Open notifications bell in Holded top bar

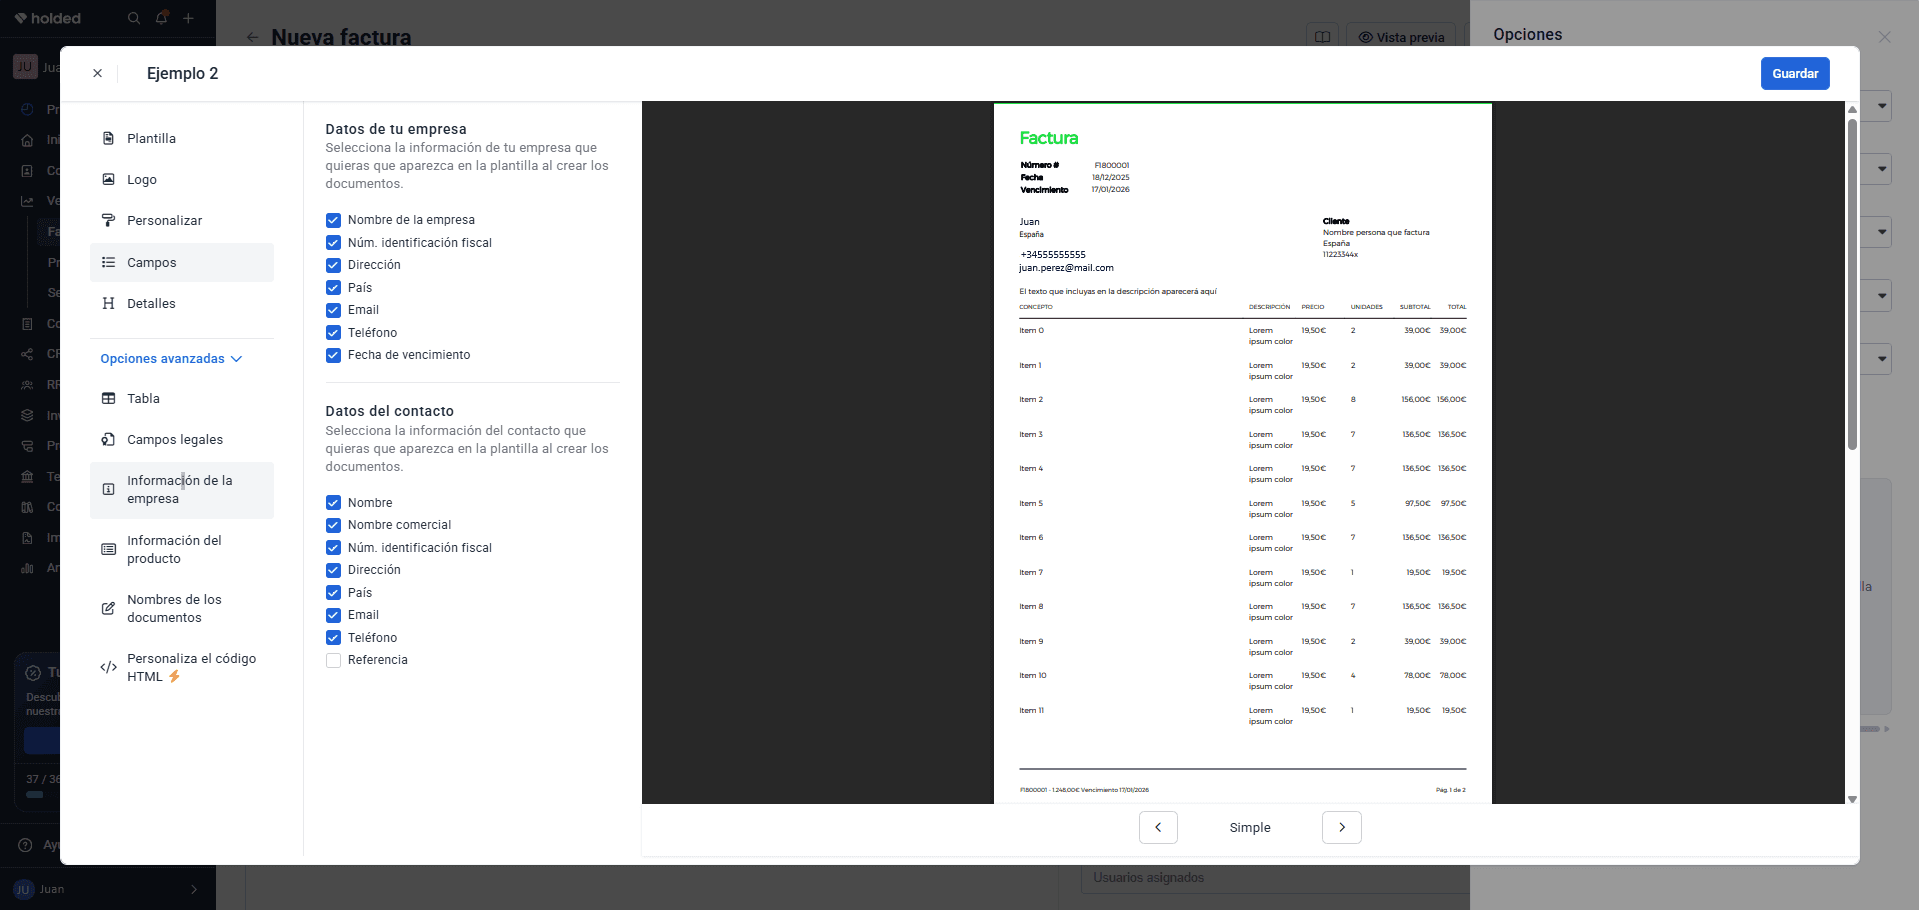click(161, 18)
